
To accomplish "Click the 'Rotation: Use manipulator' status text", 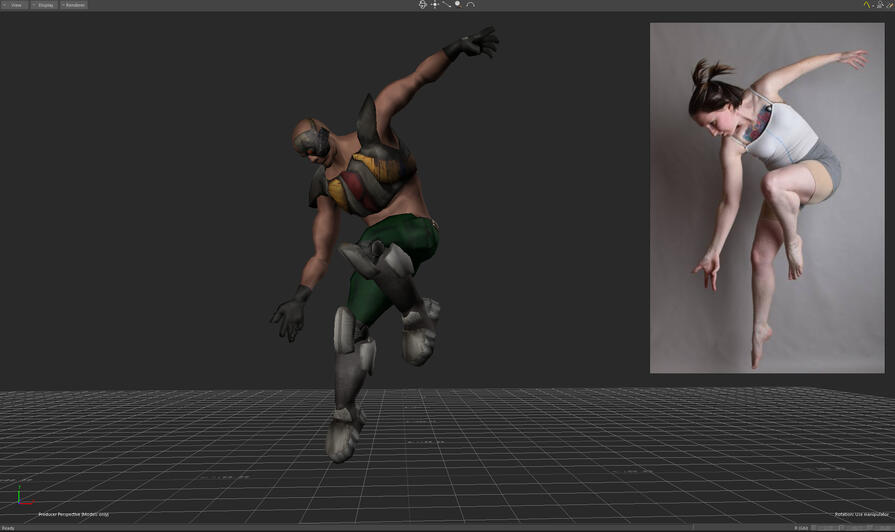I will (861, 514).
